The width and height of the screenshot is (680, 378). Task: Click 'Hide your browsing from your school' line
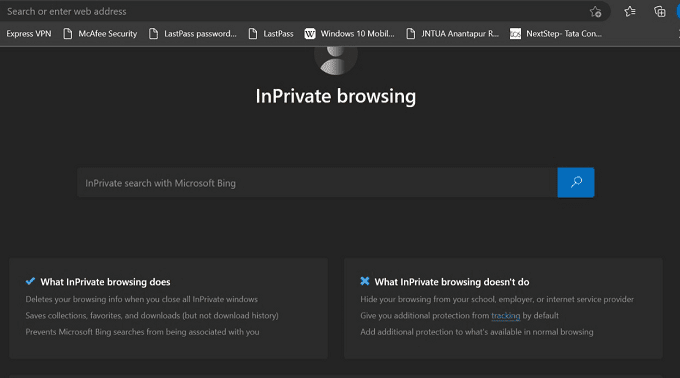[497, 300]
